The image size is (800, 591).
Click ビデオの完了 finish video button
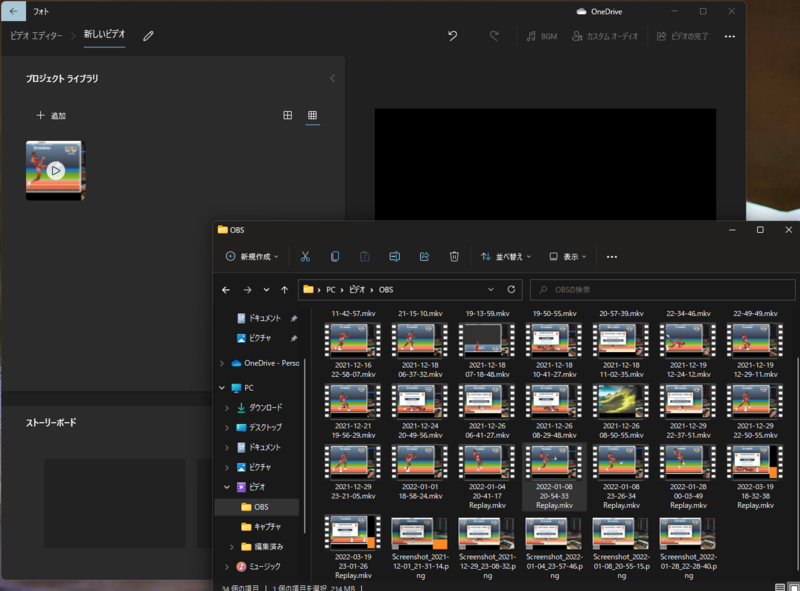pos(682,36)
